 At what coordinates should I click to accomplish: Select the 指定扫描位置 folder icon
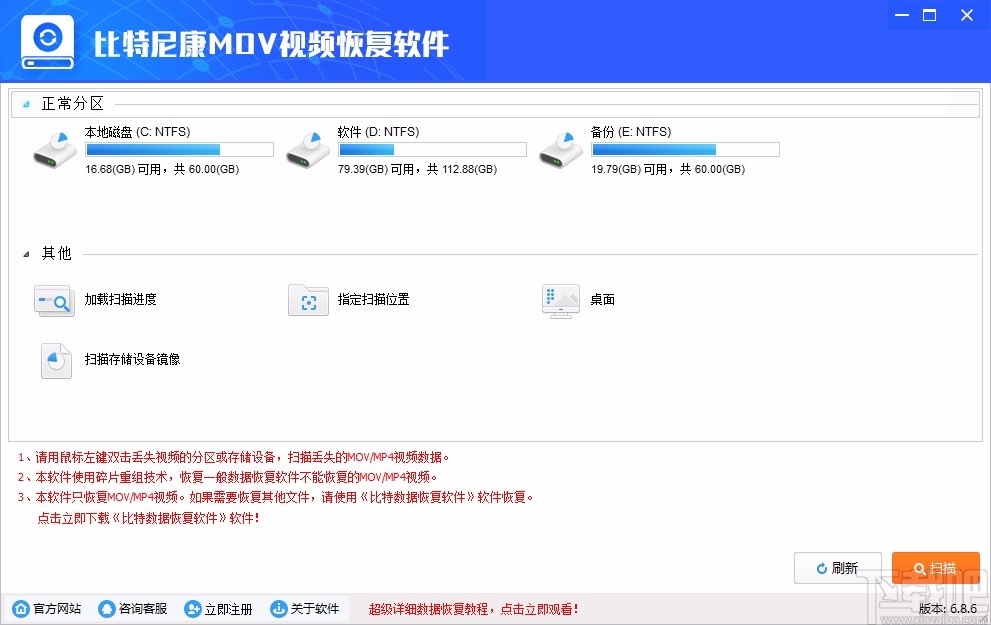pyautogui.click(x=308, y=300)
